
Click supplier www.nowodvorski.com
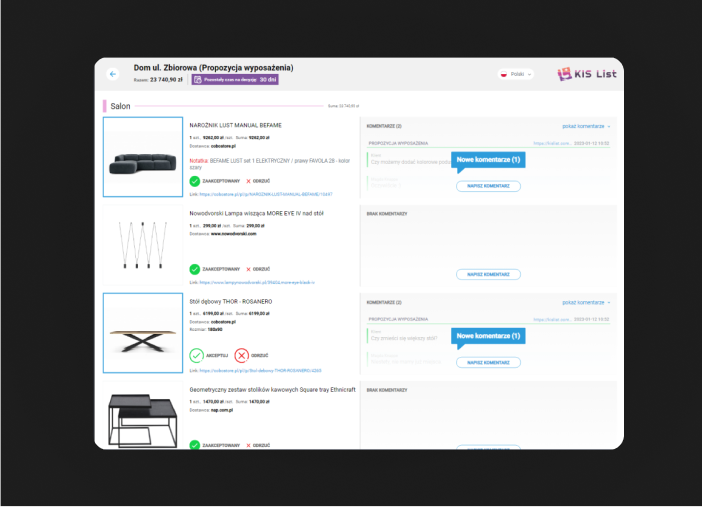(234, 234)
